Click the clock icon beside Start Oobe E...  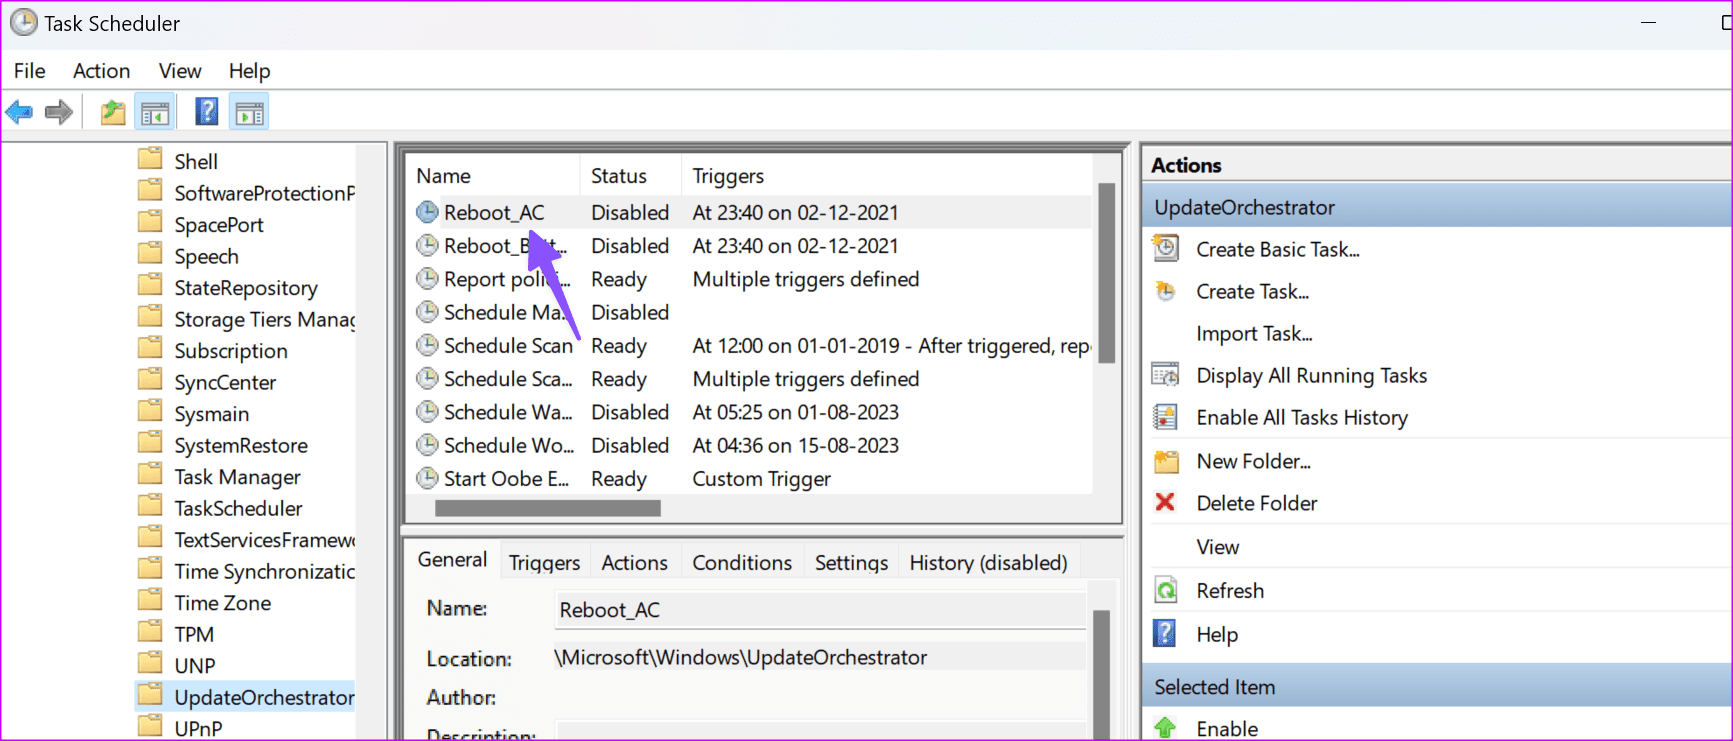click(427, 478)
